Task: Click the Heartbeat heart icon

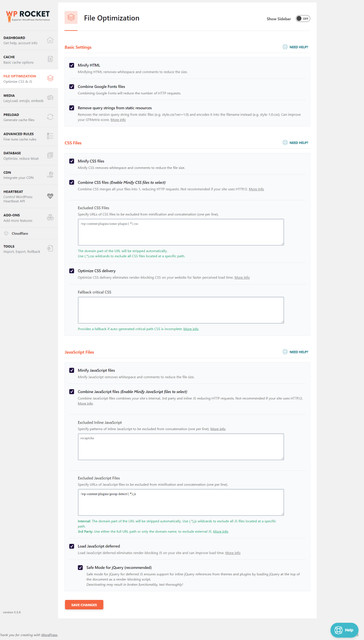Action: point(50,196)
